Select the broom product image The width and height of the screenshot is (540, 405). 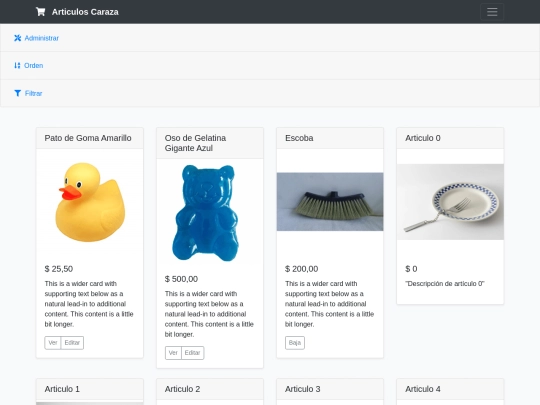click(330, 202)
